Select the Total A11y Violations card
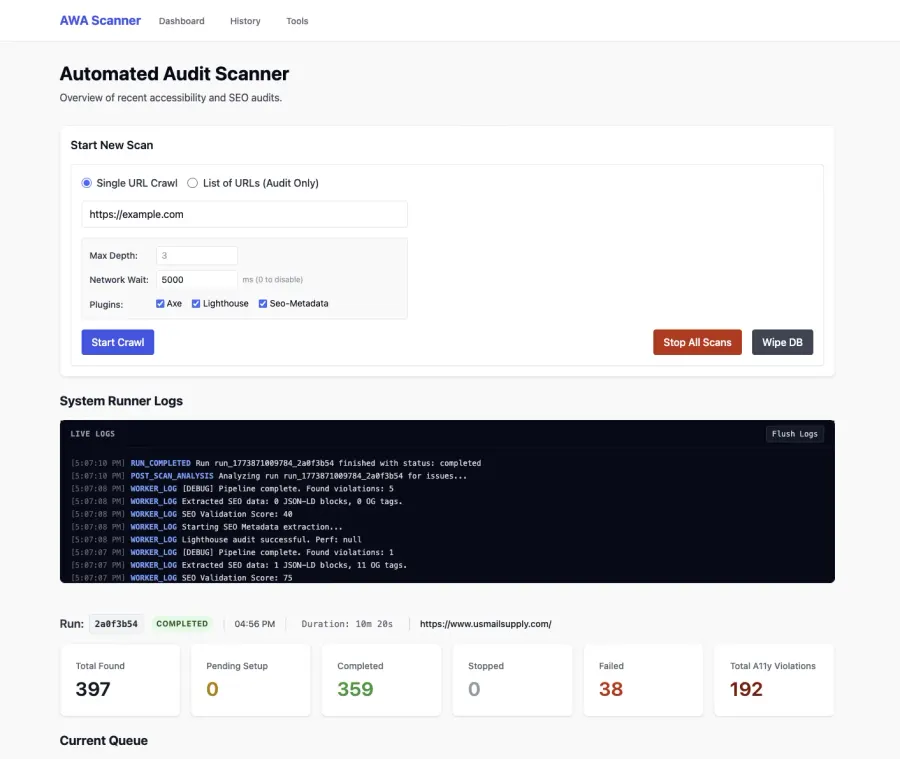 [x=774, y=680]
